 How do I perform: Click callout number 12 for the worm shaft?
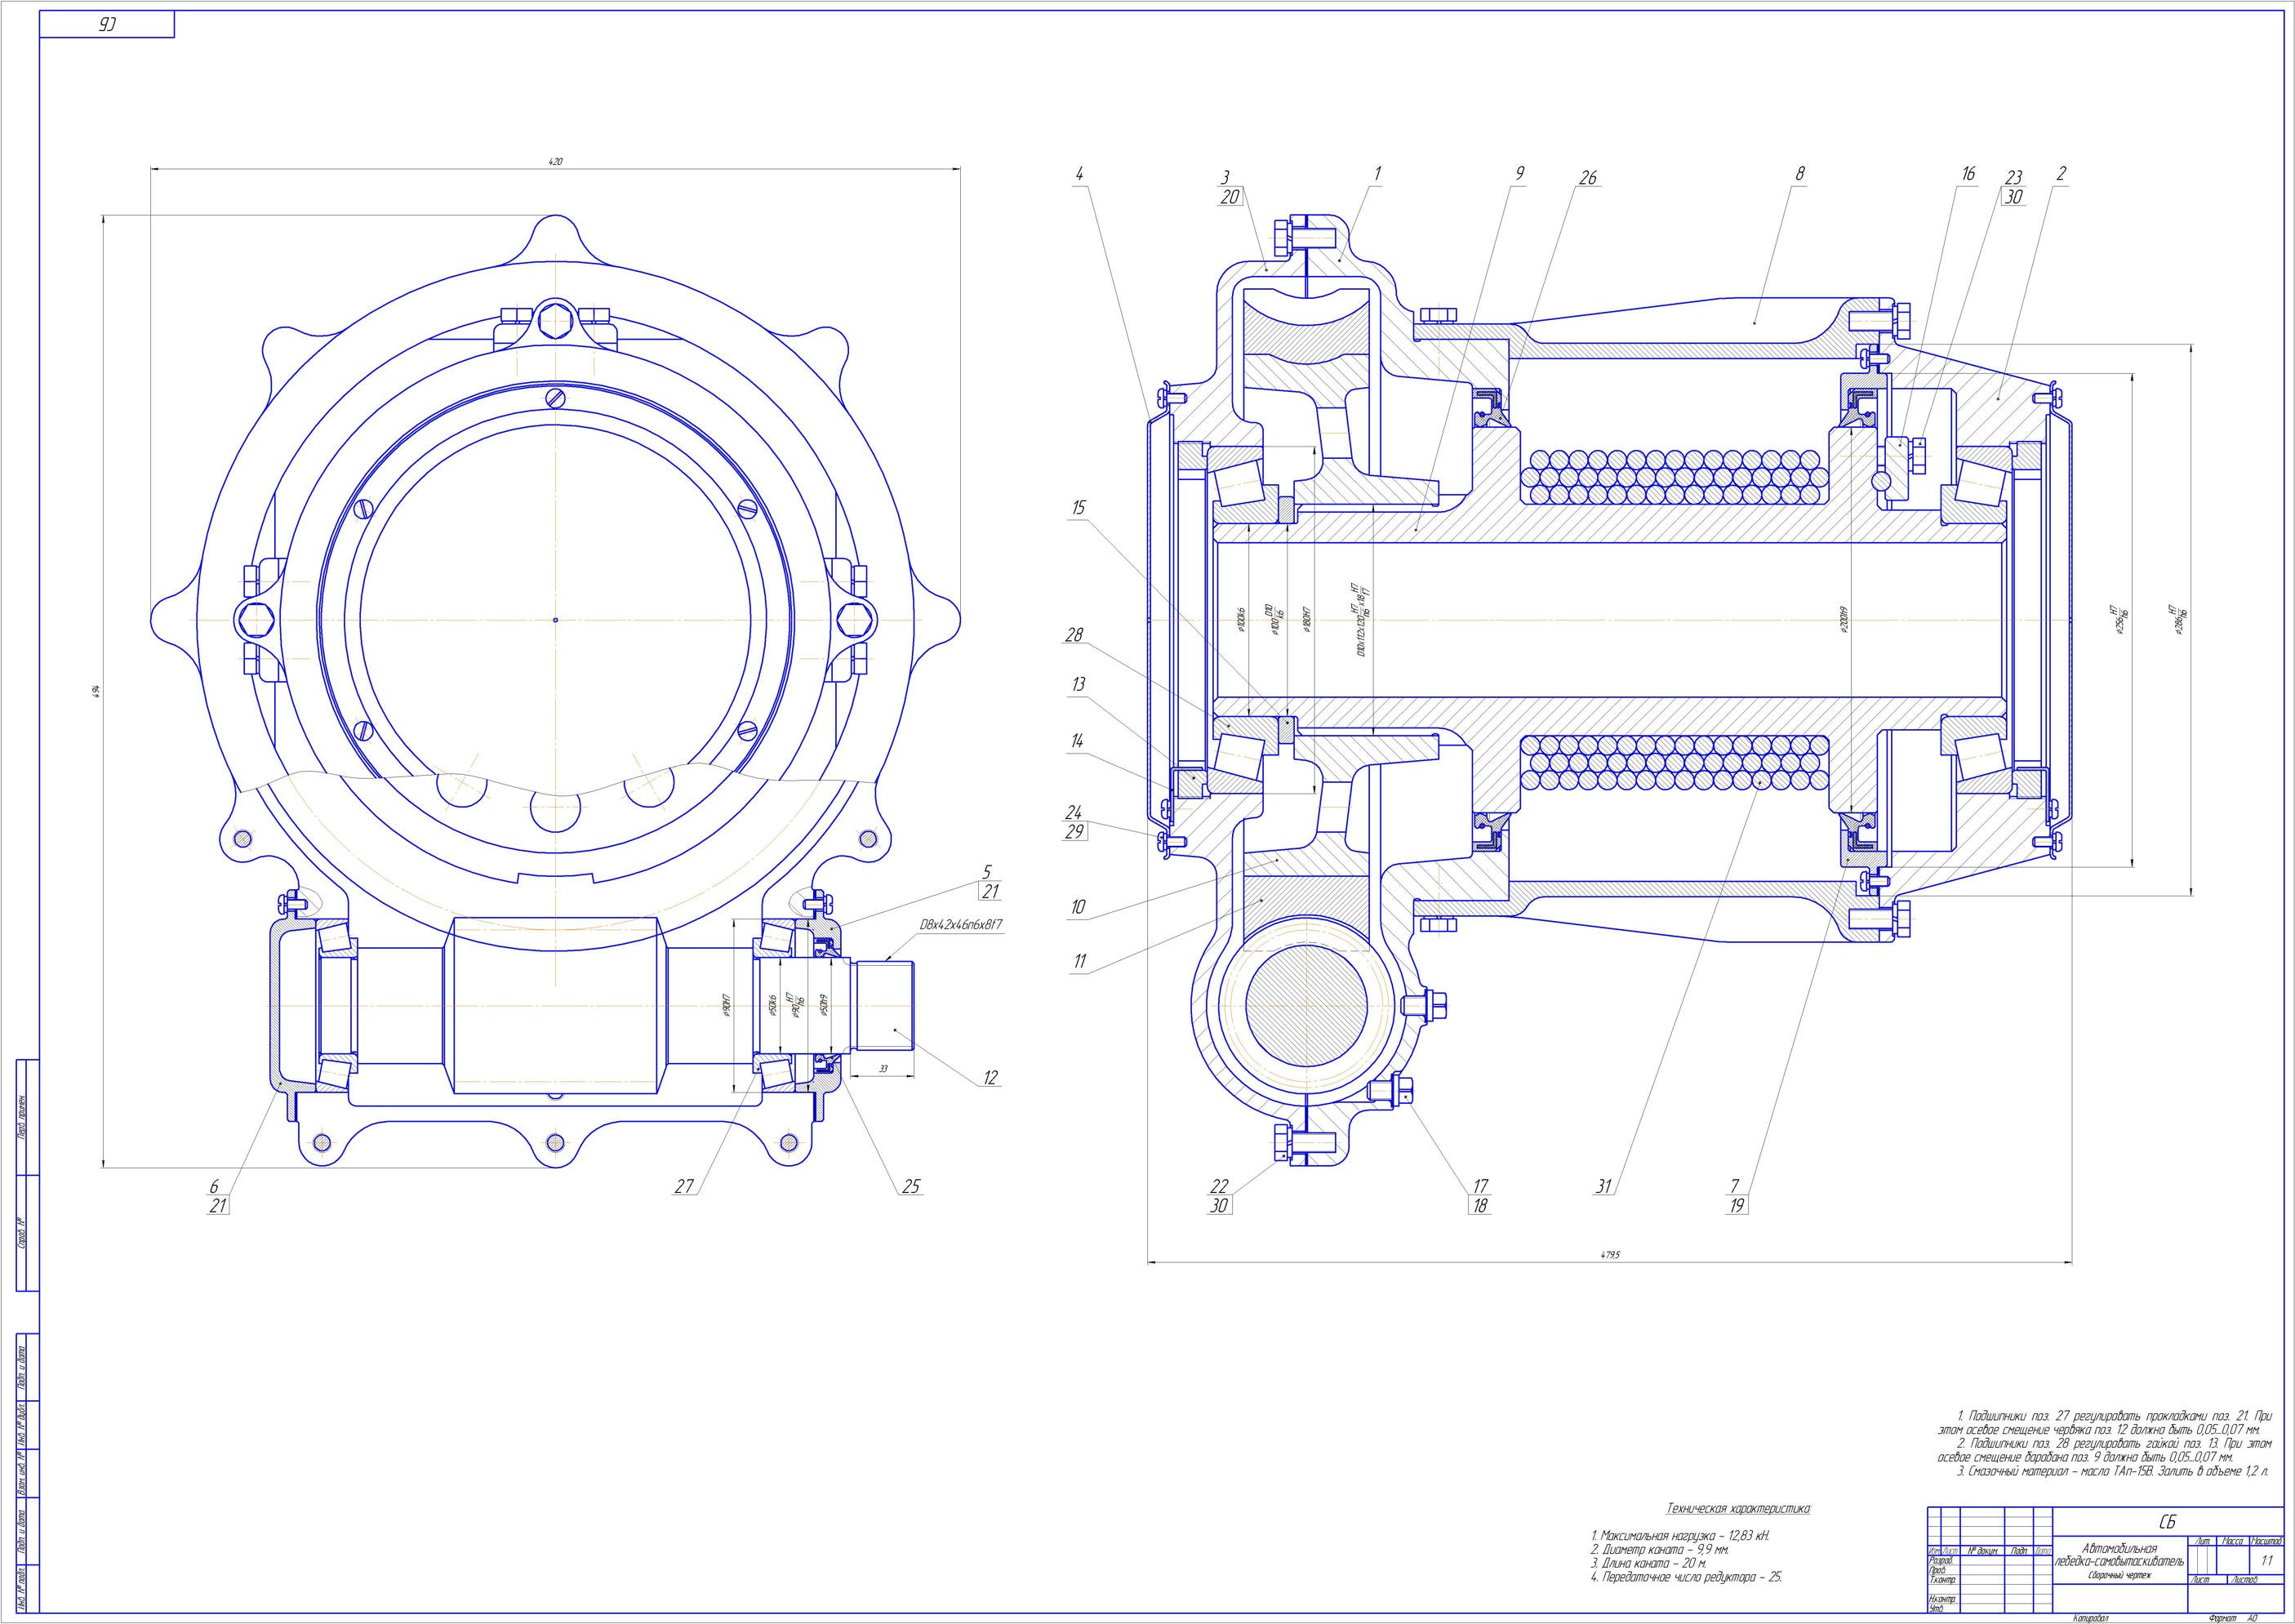coord(990,1078)
